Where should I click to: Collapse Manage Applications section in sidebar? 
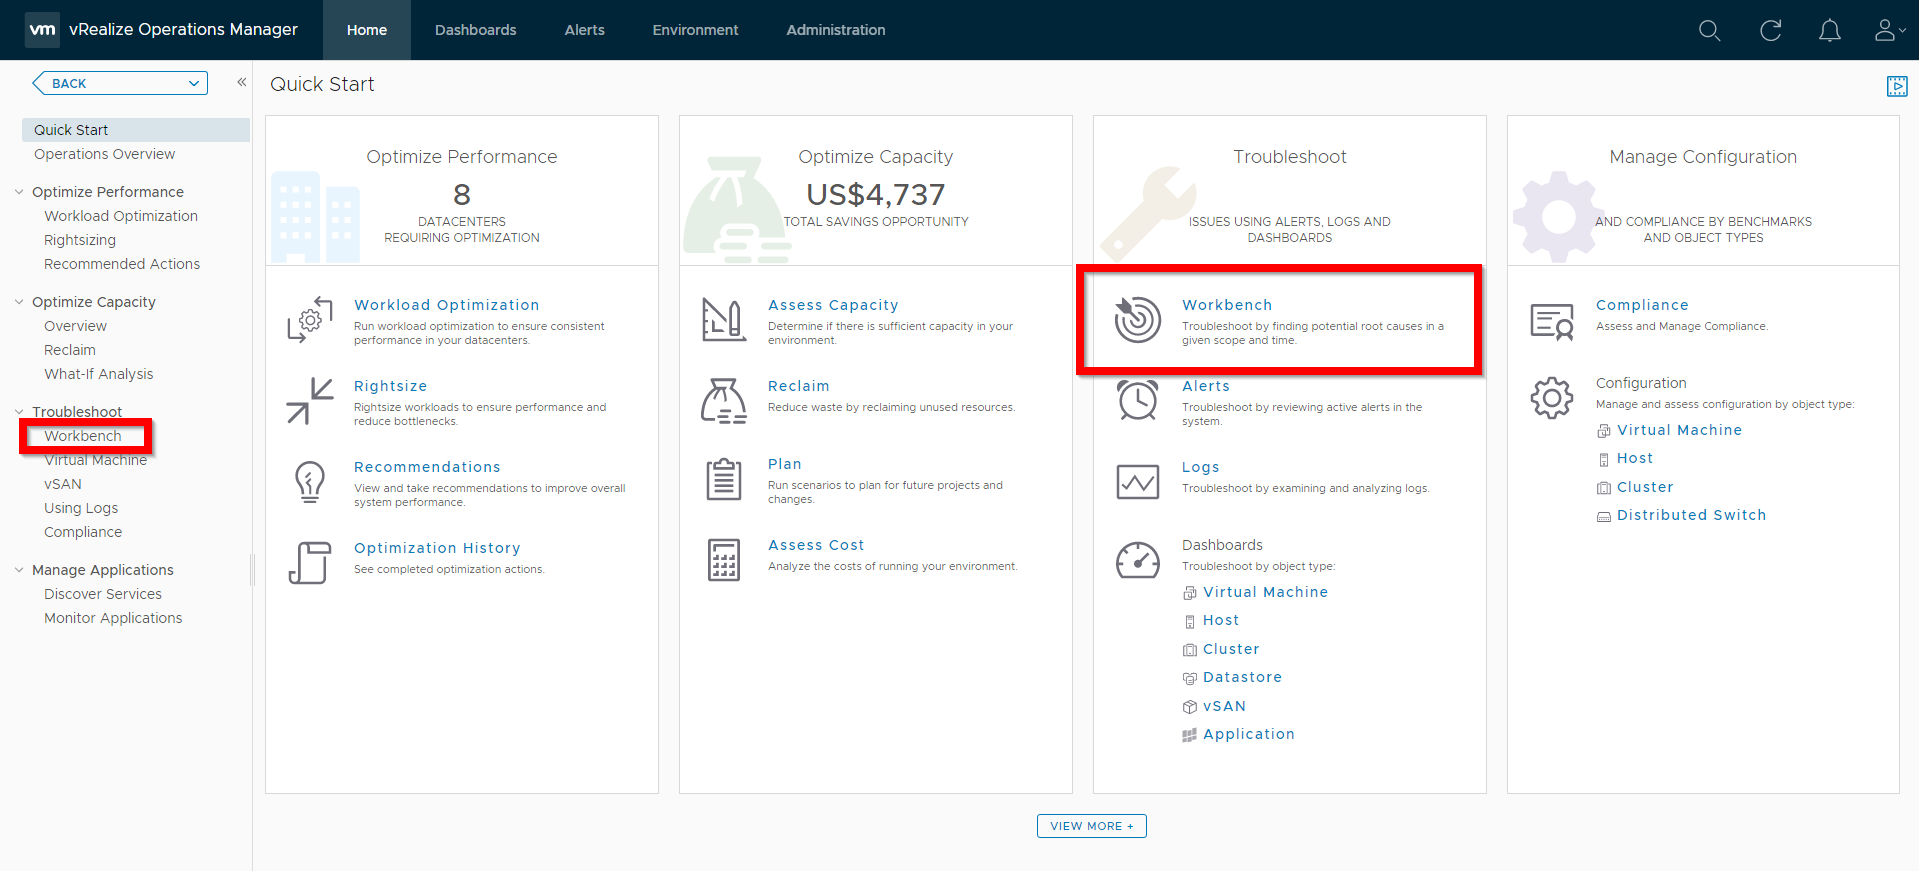click(x=19, y=569)
